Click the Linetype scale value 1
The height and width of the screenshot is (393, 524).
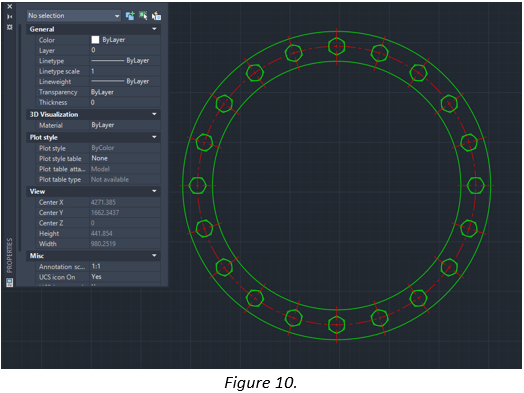click(x=125, y=71)
